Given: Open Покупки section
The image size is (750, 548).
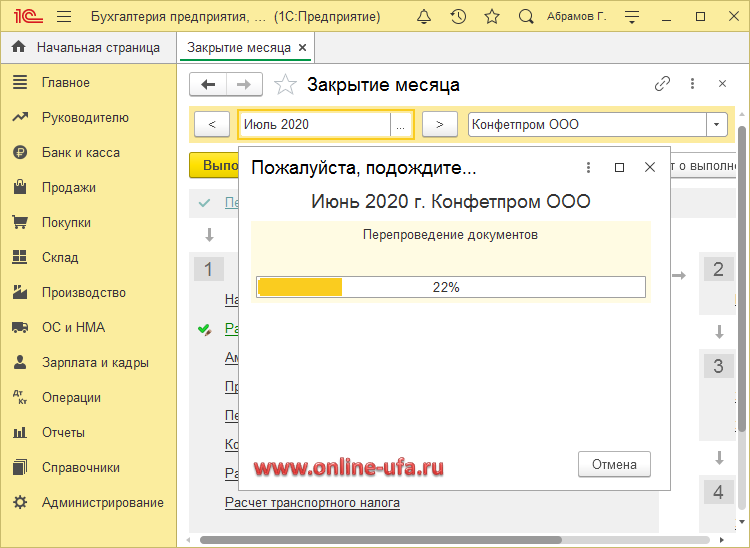Looking at the screenshot, I should click(x=66, y=222).
